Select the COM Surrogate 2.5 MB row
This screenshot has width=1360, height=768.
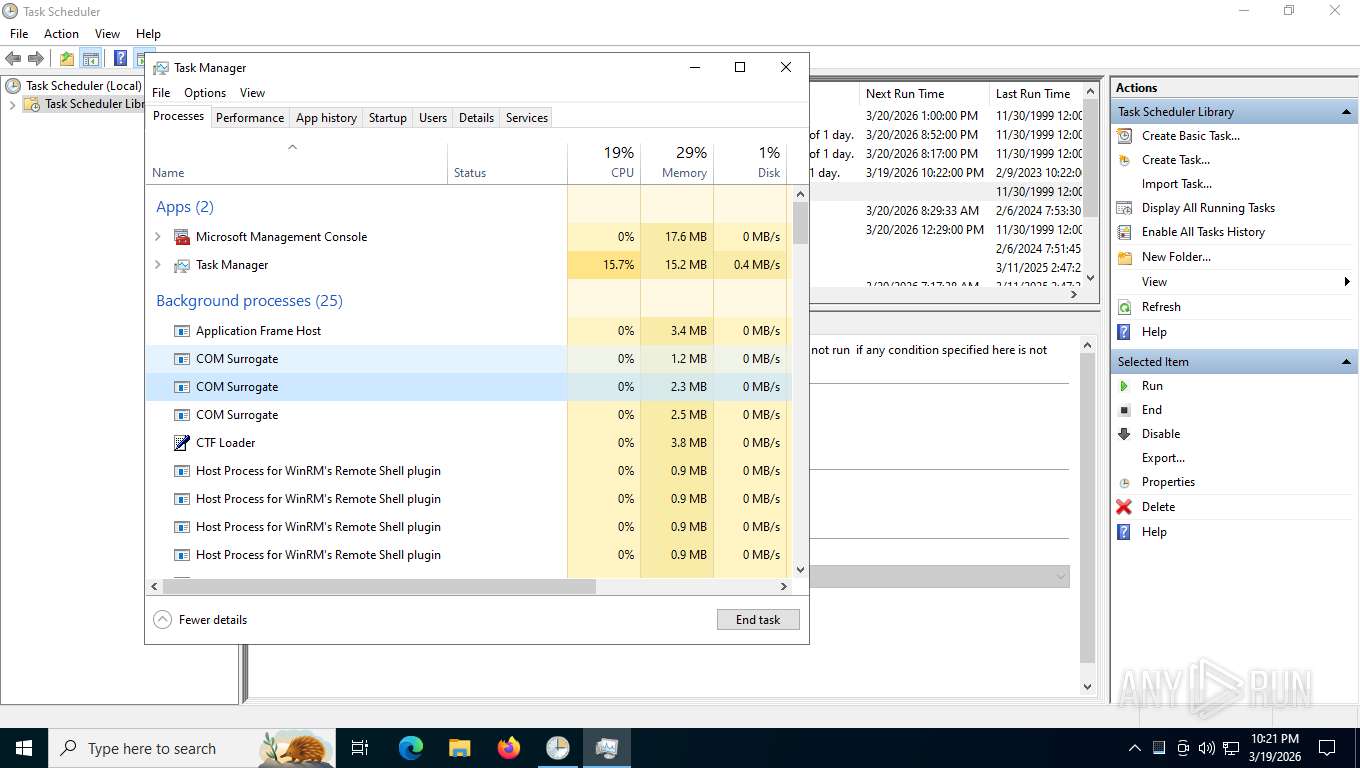coord(467,415)
